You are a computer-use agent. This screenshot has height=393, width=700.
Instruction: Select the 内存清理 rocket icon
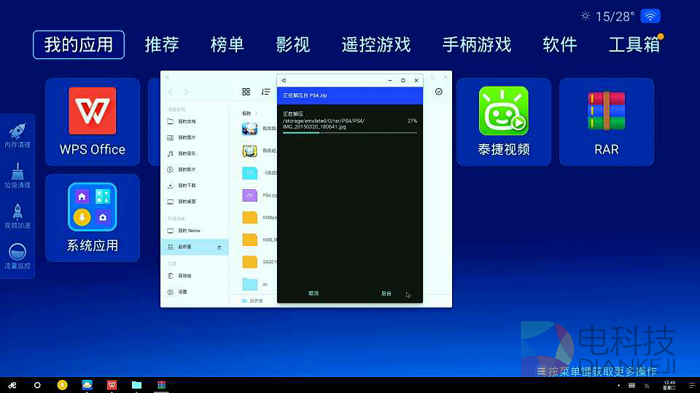(17, 135)
